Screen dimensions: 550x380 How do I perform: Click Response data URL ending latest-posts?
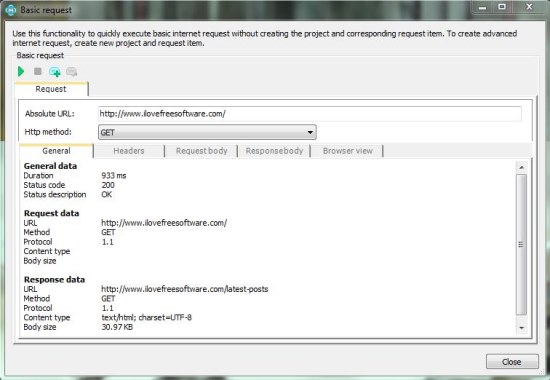pos(185,289)
